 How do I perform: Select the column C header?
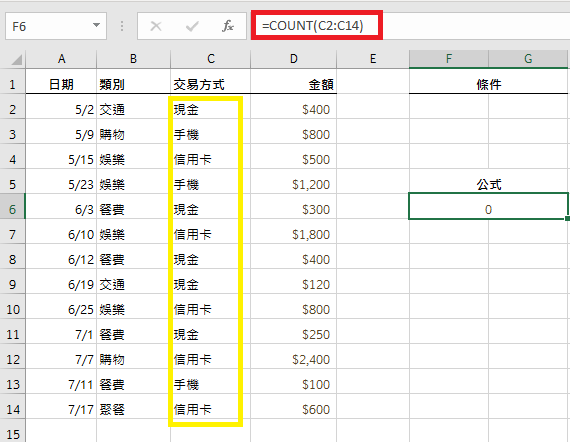pos(210,59)
